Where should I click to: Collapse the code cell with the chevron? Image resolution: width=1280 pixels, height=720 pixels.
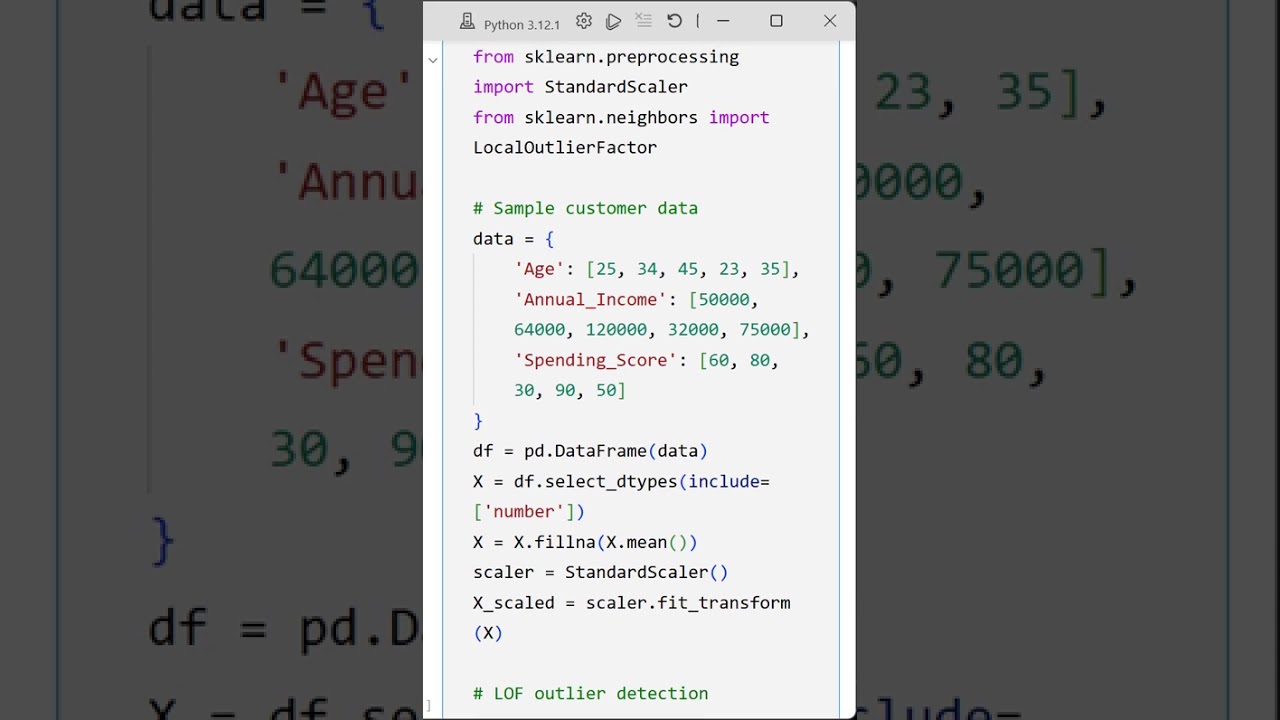[432, 60]
